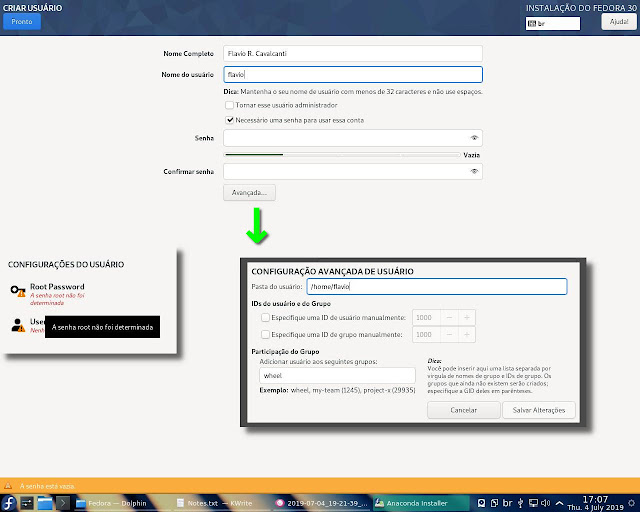Click Salvar Alterações button
This screenshot has height=512, width=640.
click(539, 410)
